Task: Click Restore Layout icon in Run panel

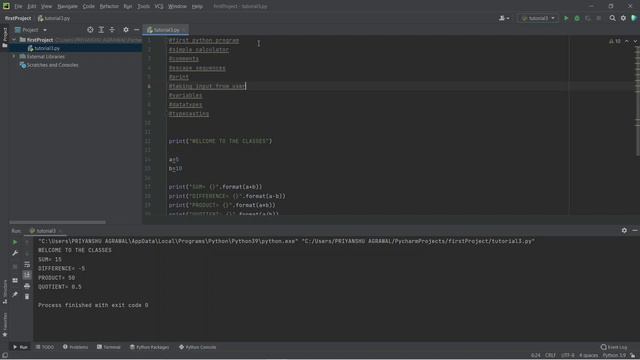Action: point(15,280)
